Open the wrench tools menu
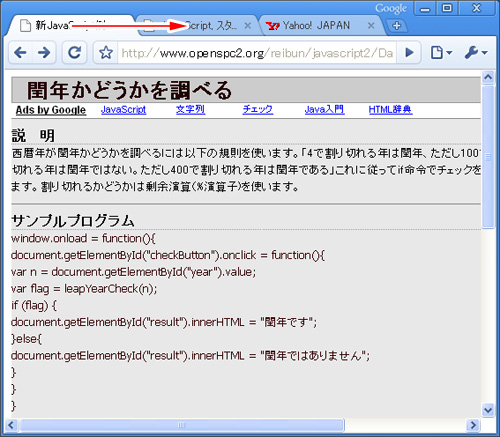This screenshot has height=437, width=500. click(x=476, y=53)
